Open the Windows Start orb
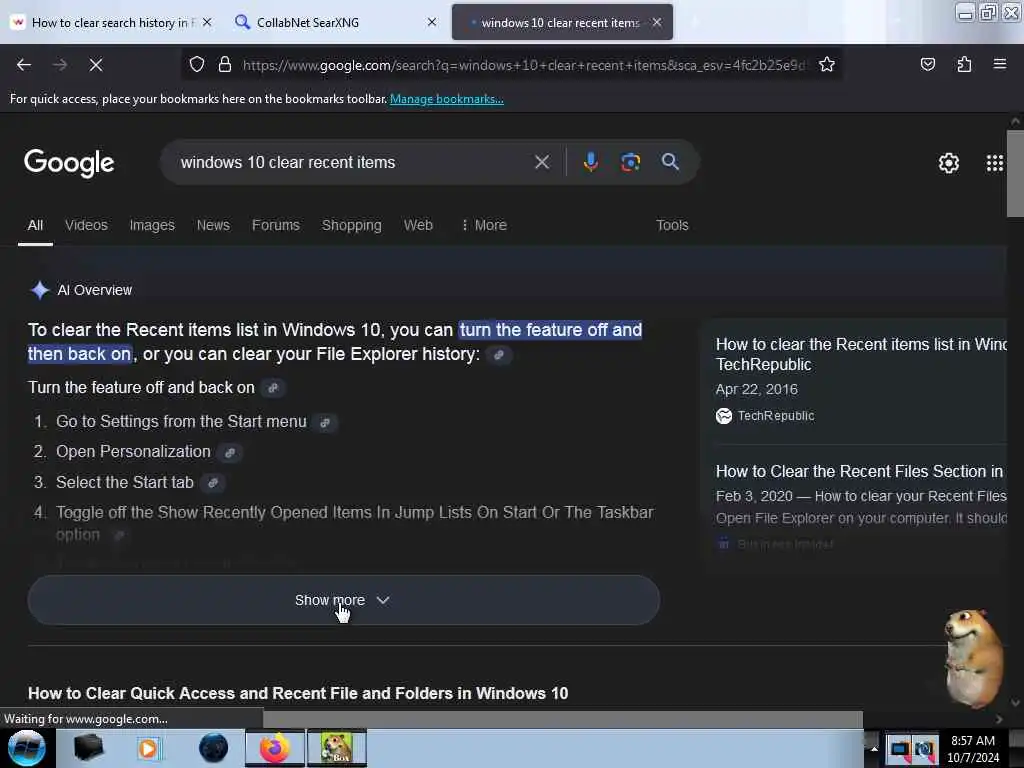Image resolution: width=1024 pixels, height=768 pixels. click(27, 748)
